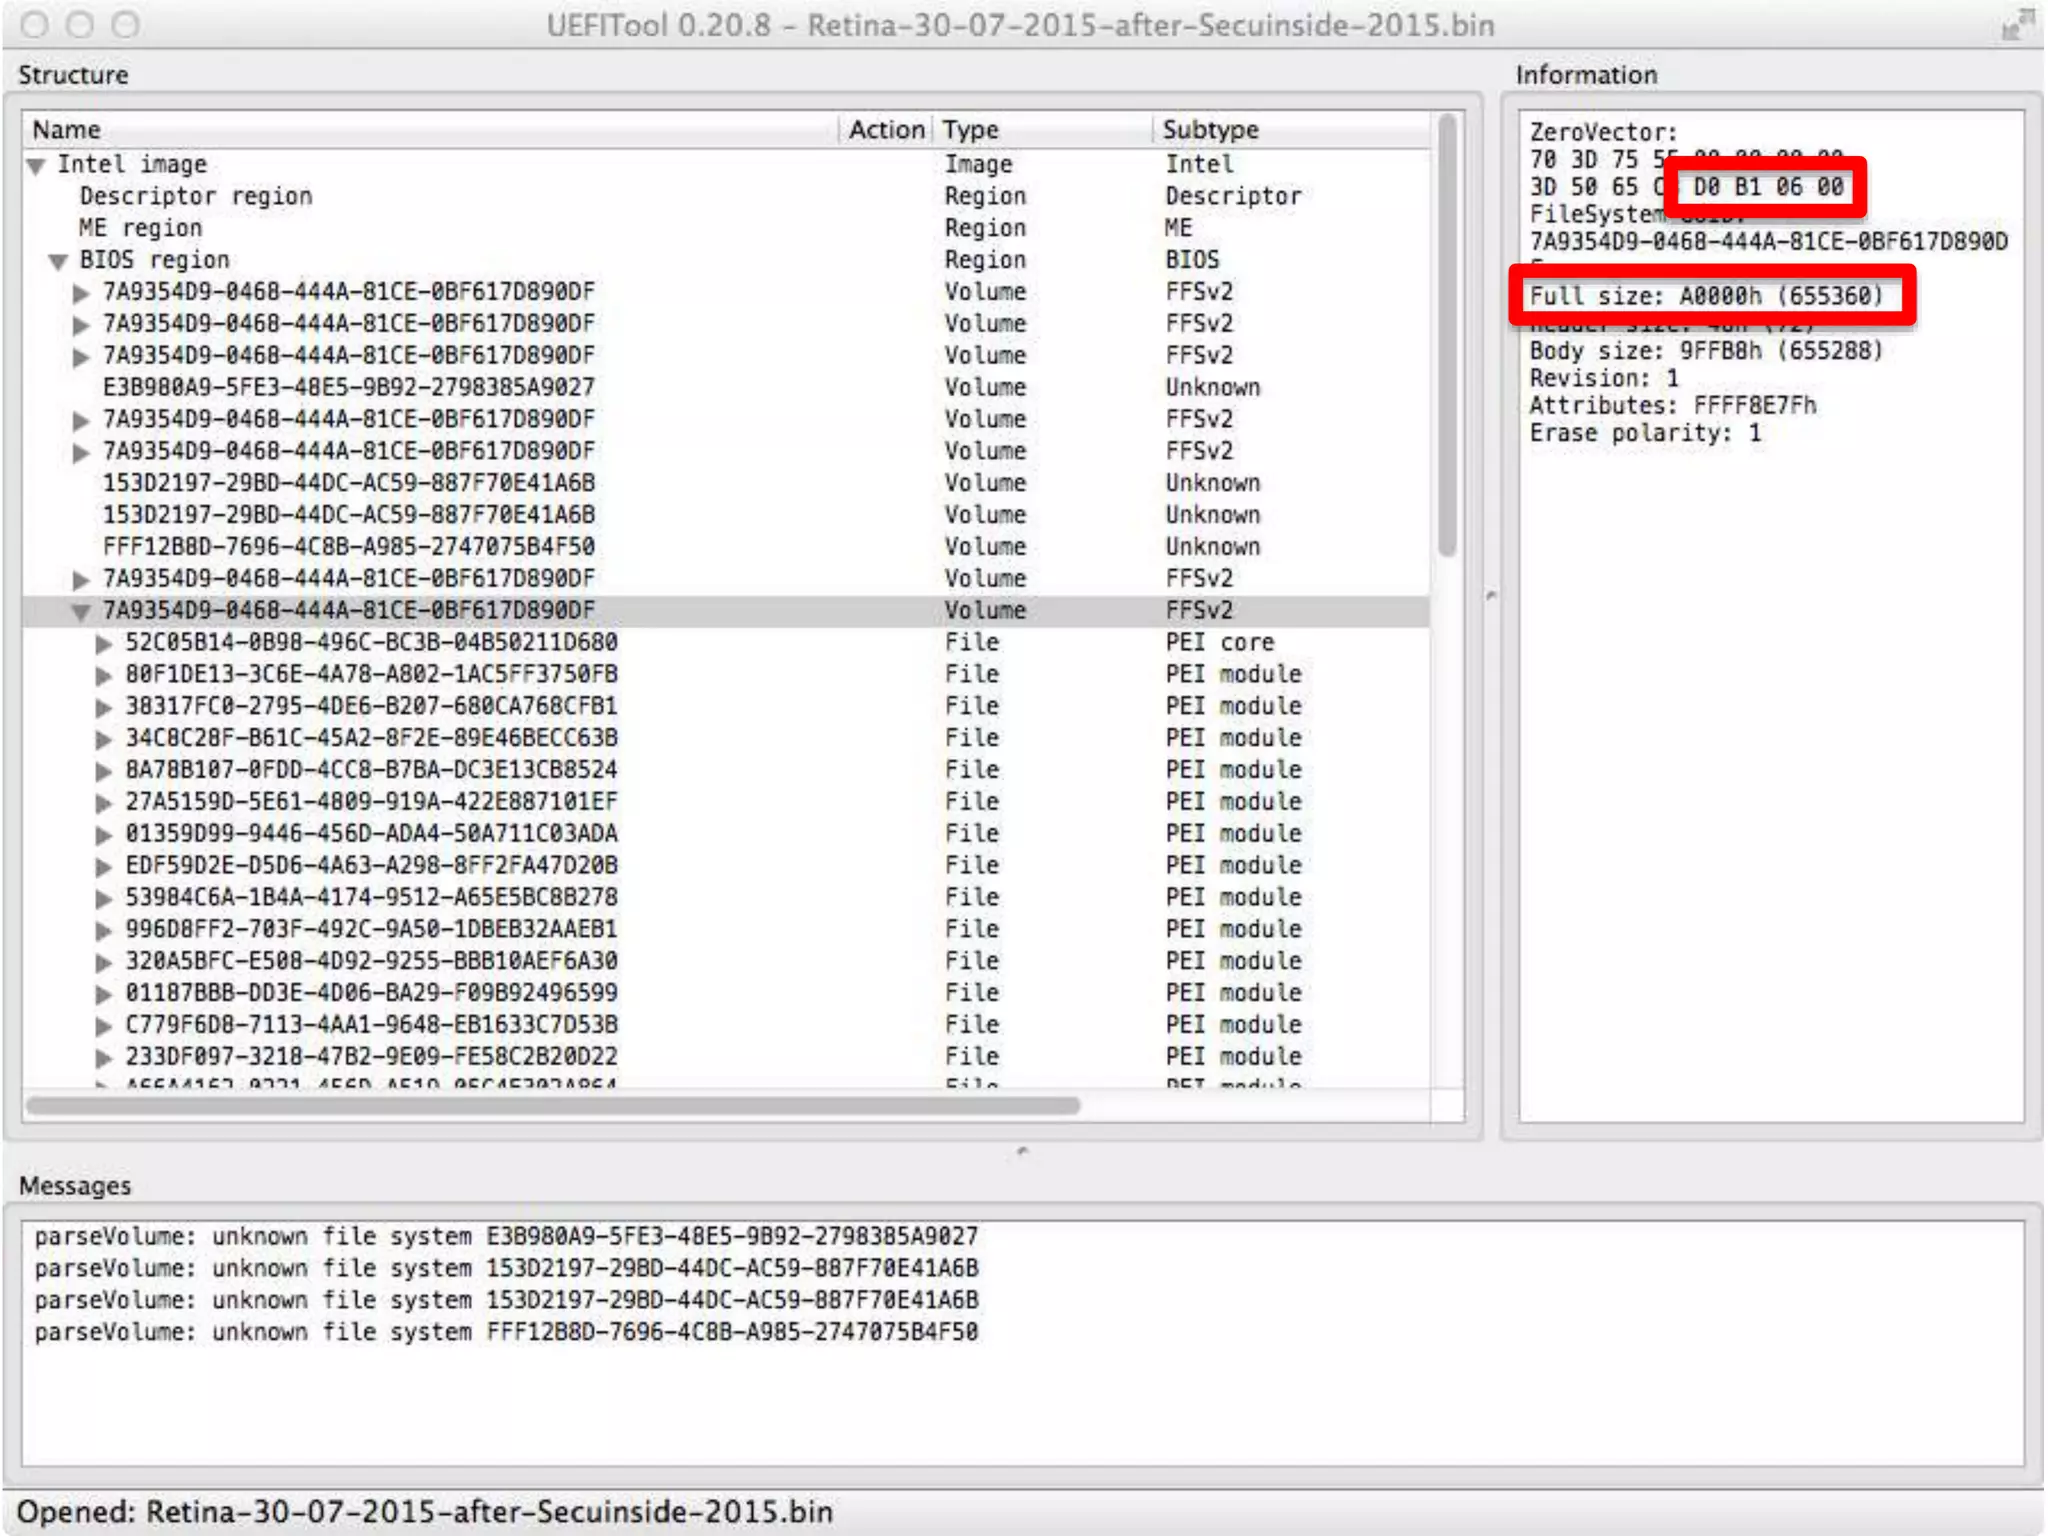Select unknown volume E3B980A9-5FE3-48E5
The height and width of the screenshot is (1536, 2048).
pos(348,388)
